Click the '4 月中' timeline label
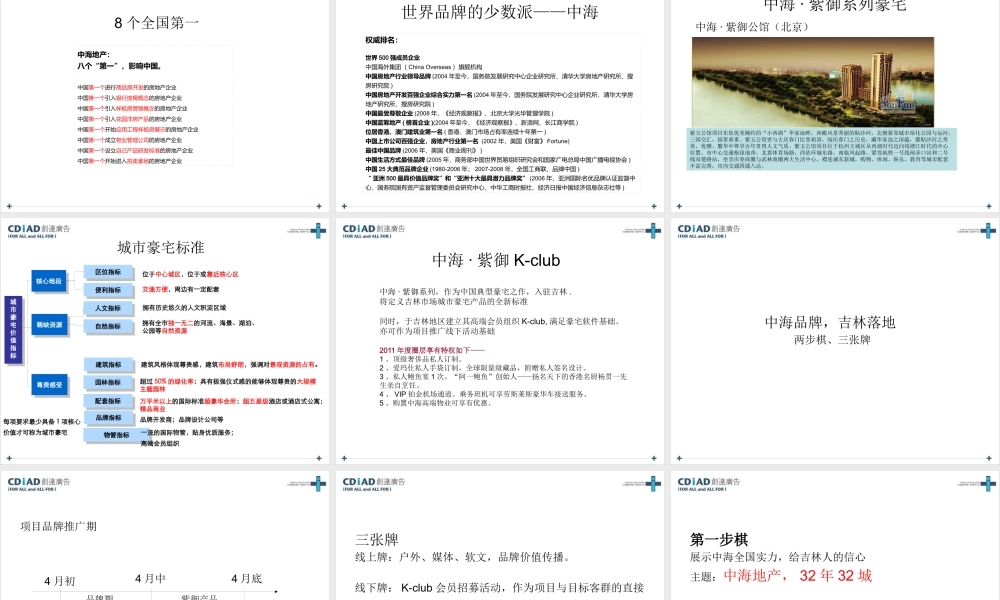This screenshot has width=1000, height=600. pyautogui.click(x=150, y=578)
